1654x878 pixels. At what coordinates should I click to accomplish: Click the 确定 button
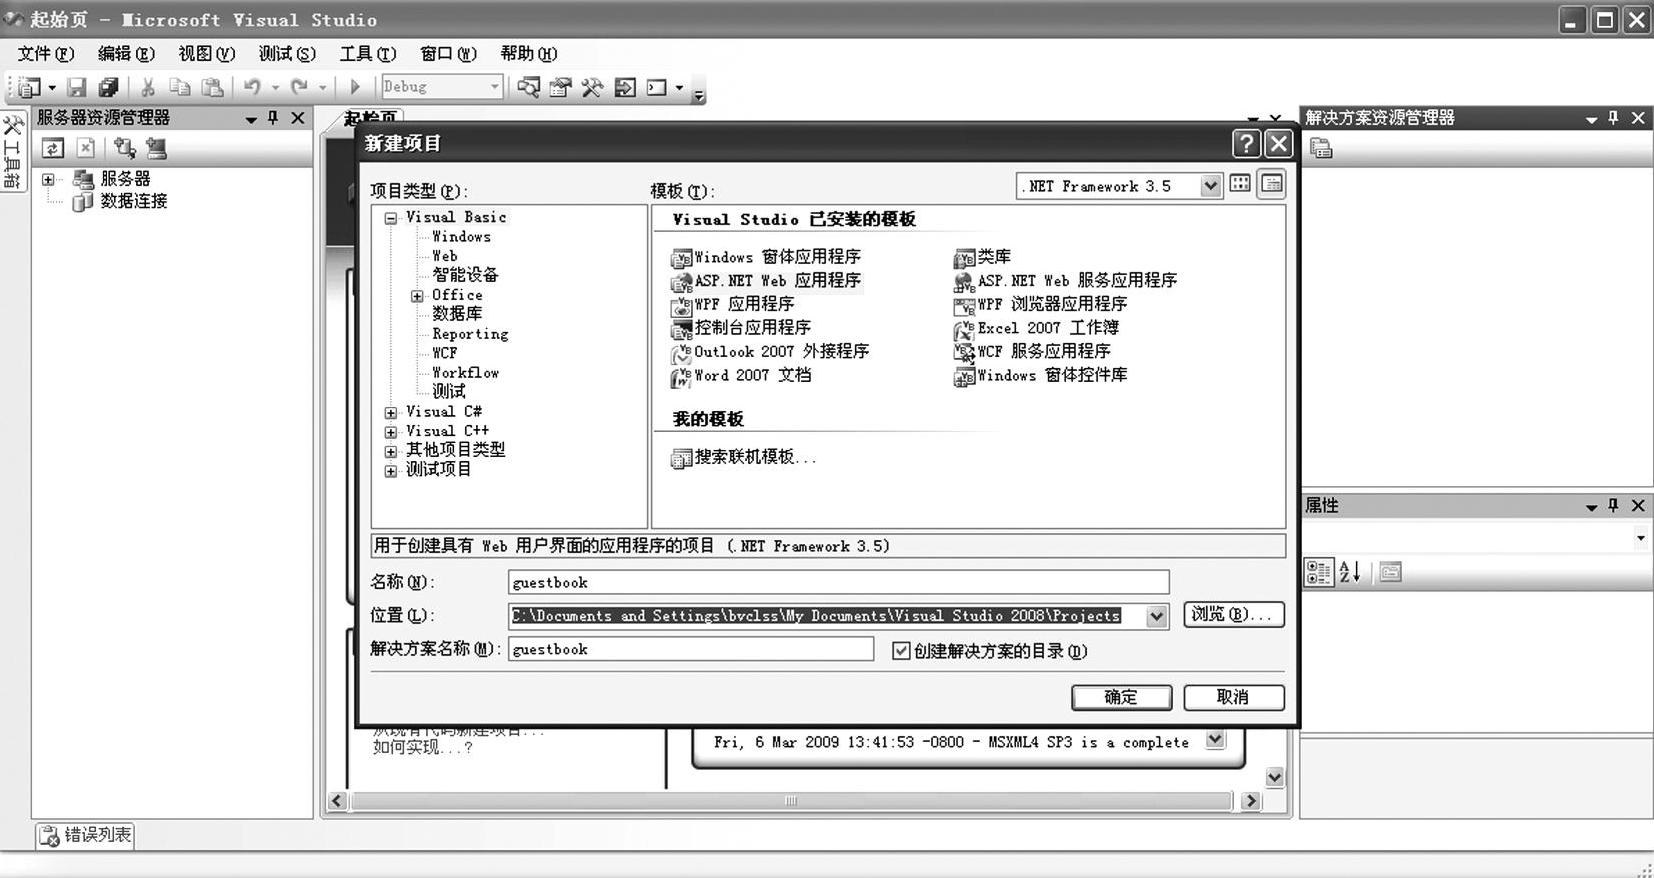[x=1121, y=697]
